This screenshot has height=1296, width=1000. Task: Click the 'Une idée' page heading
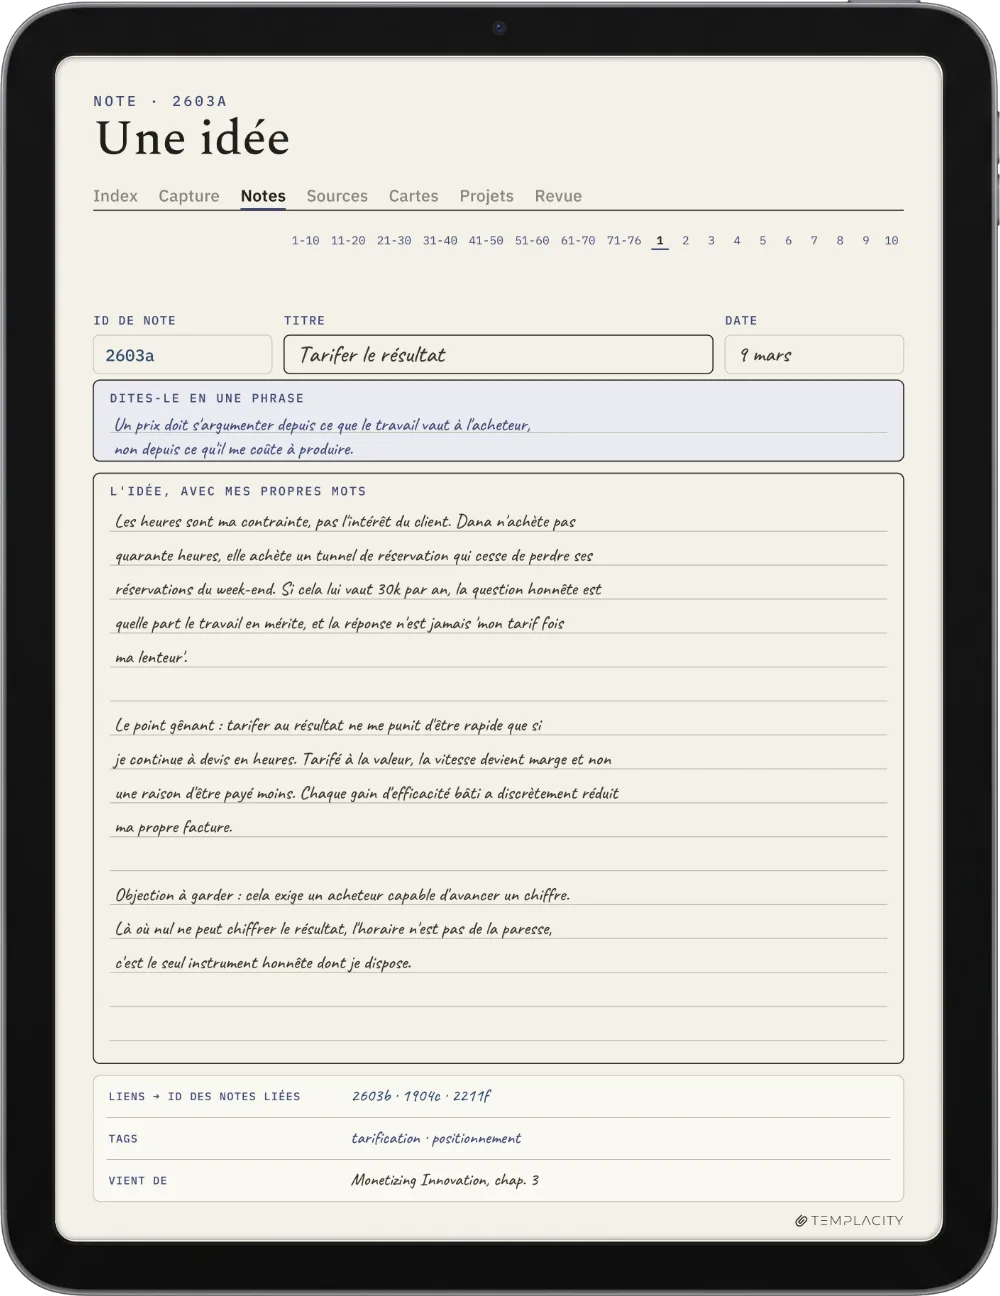click(x=192, y=138)
